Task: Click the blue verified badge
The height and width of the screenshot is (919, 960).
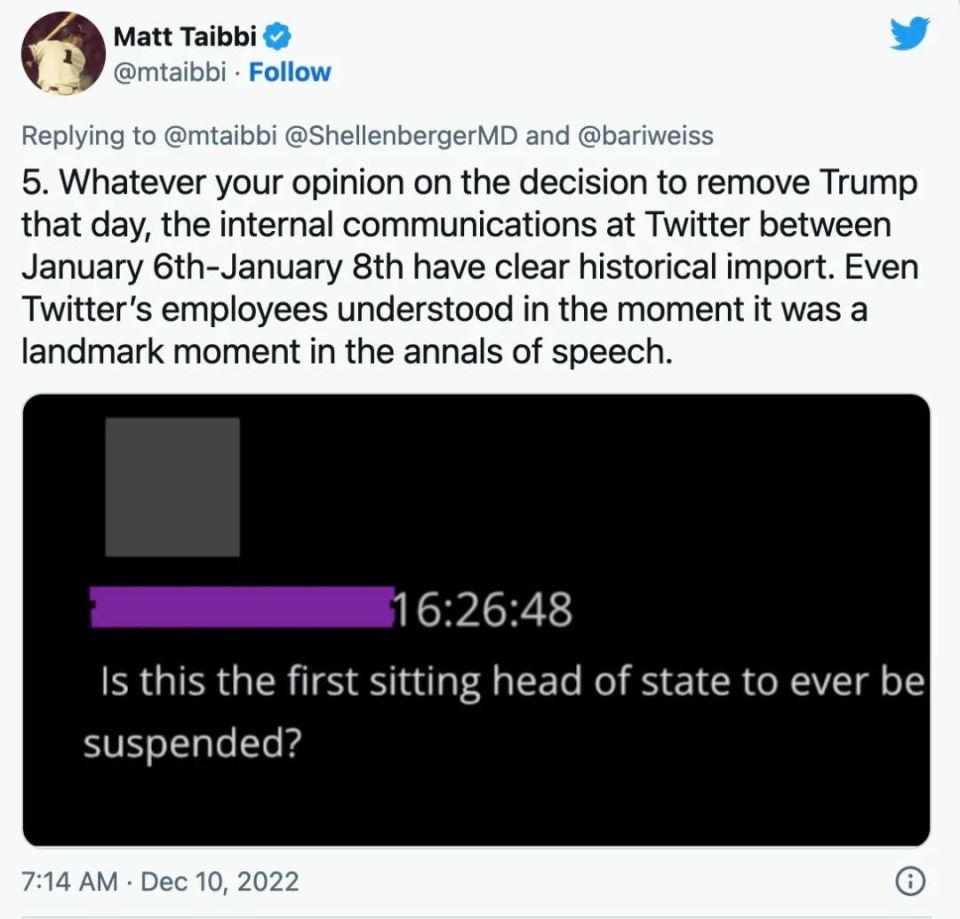Action: click(x=279, y=38)
